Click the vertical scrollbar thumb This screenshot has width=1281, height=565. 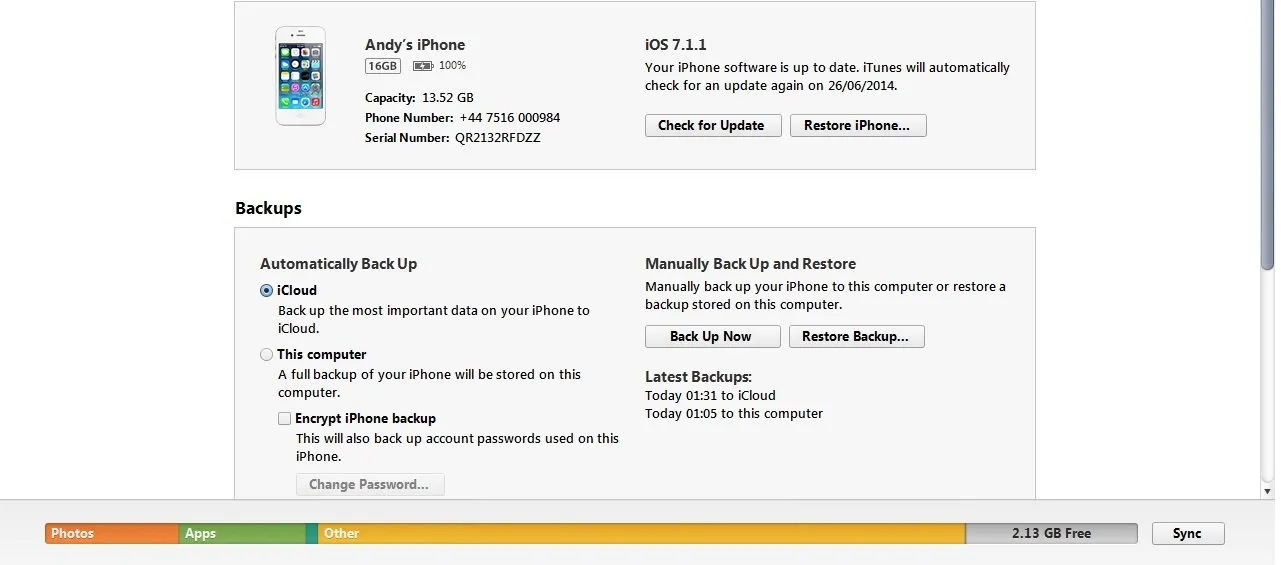pyautogui.click(x=1268, y=130)
